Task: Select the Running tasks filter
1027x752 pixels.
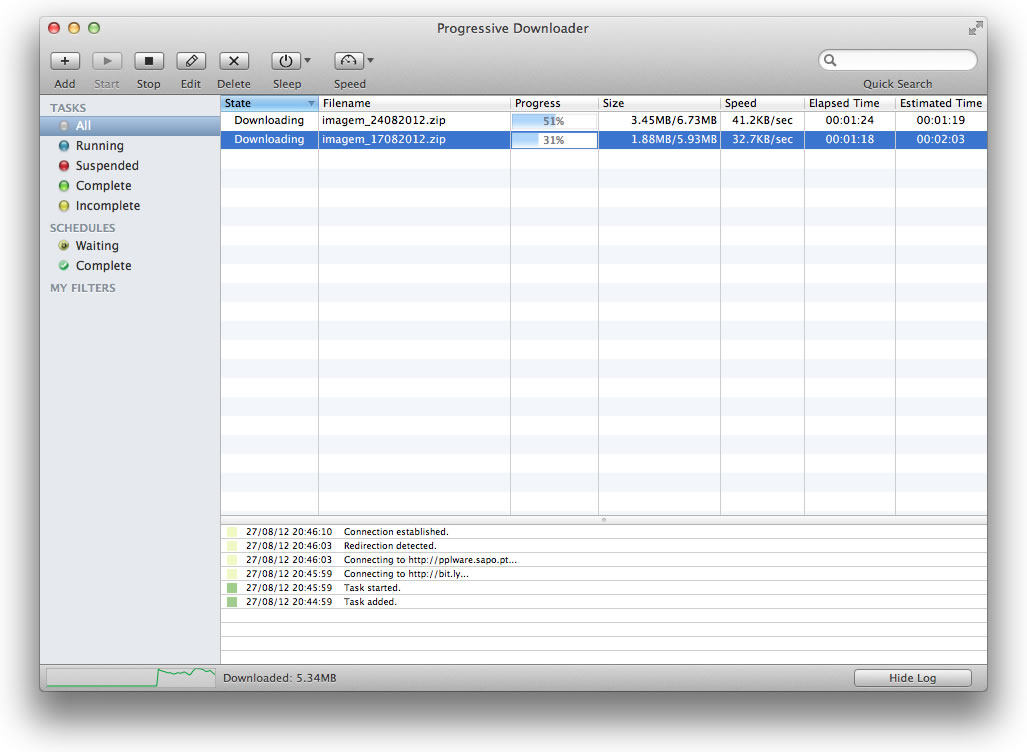Action: point(99,146)
